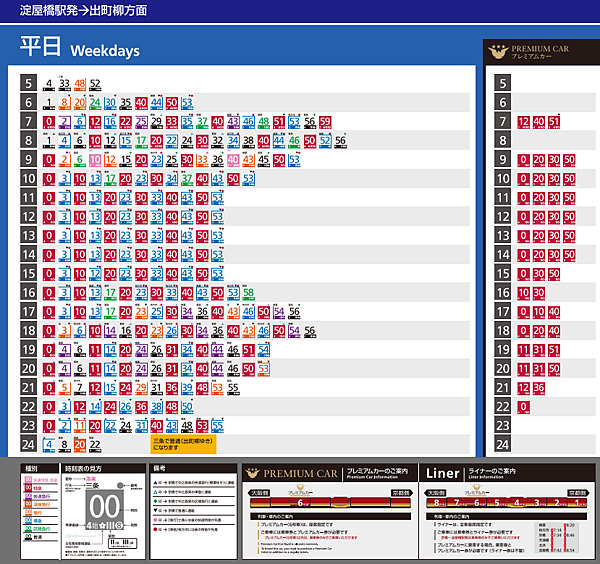Click the blue 53 in the 6 o'clock row
This screenshot has height=564, width=600.
pos(187,103)
